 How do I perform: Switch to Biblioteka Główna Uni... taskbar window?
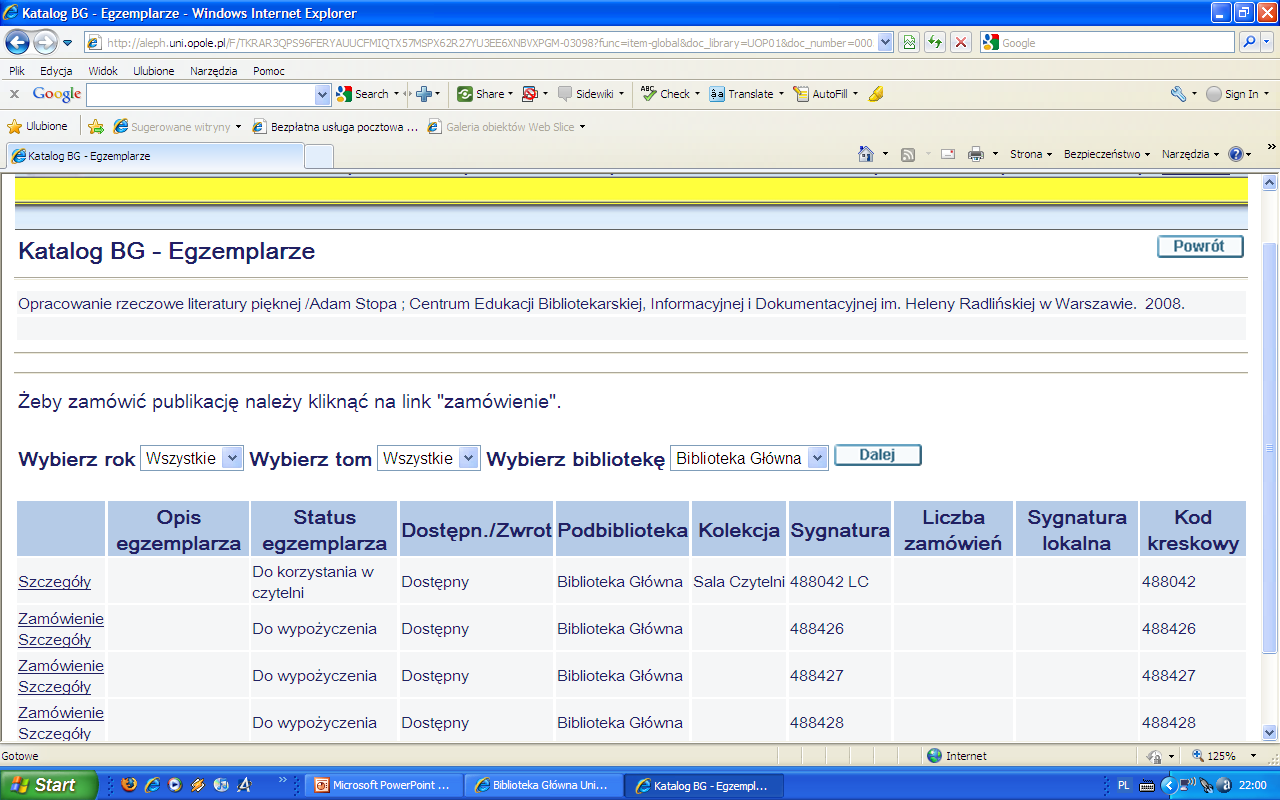[x=541, y=785]
